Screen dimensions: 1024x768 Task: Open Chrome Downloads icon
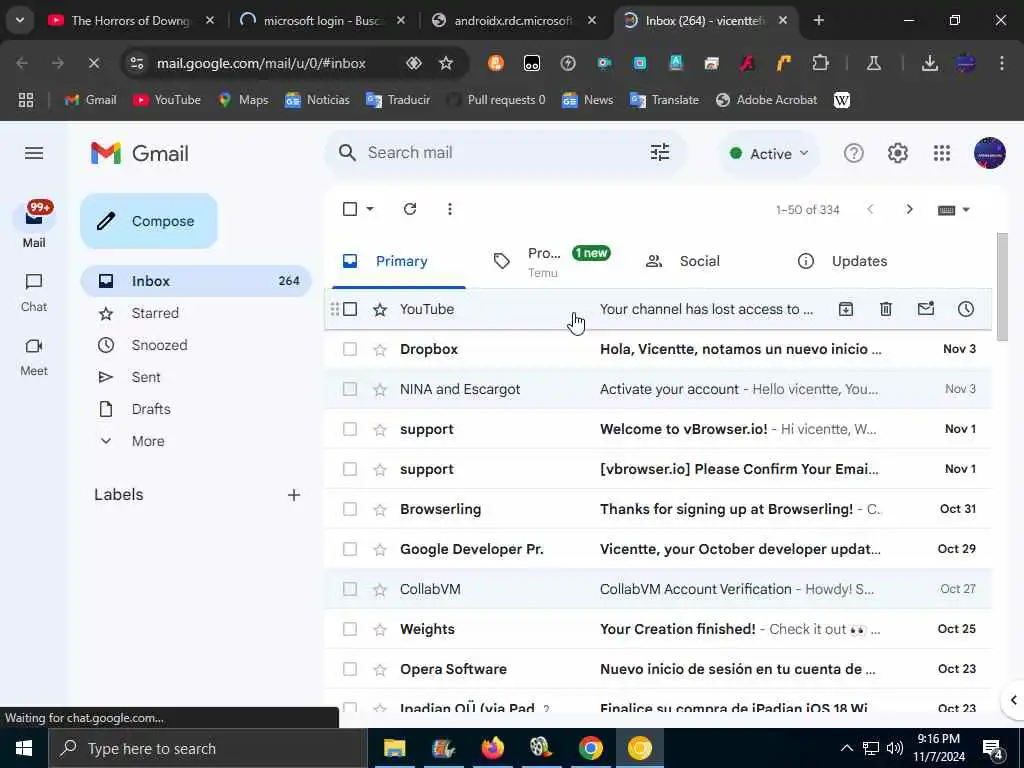point(929,63)
